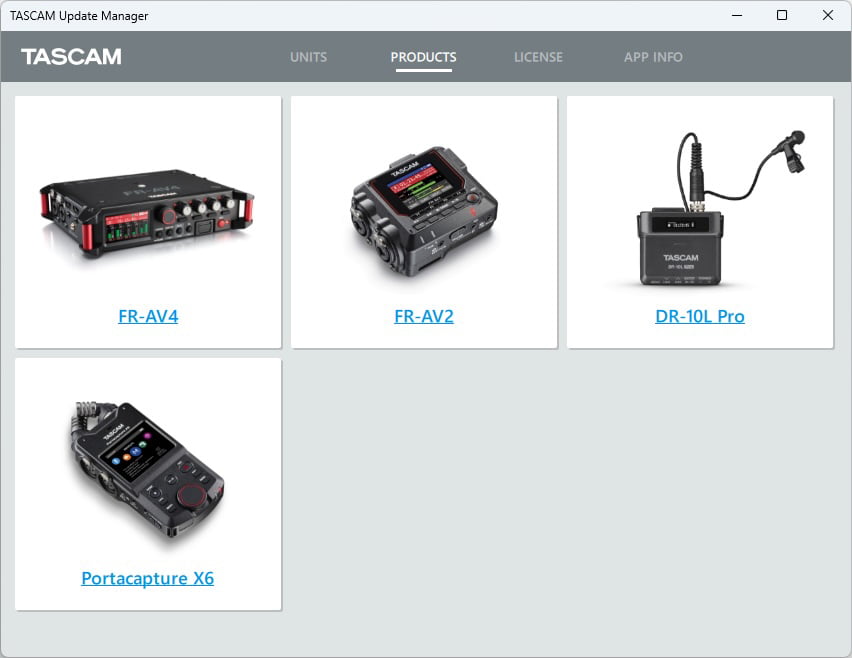This screenshot has width=852, height=658.
Task: Minimize the TASCAM Update Manager window
Action: coord(736,15)
